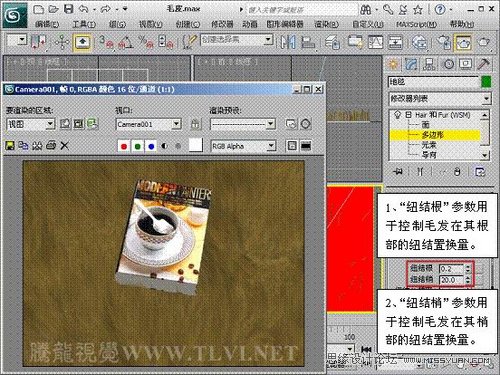The height and width of the screenshot is (375, 500).
Task: Open the 动画 menu
Action: click(x=250, y=24)
